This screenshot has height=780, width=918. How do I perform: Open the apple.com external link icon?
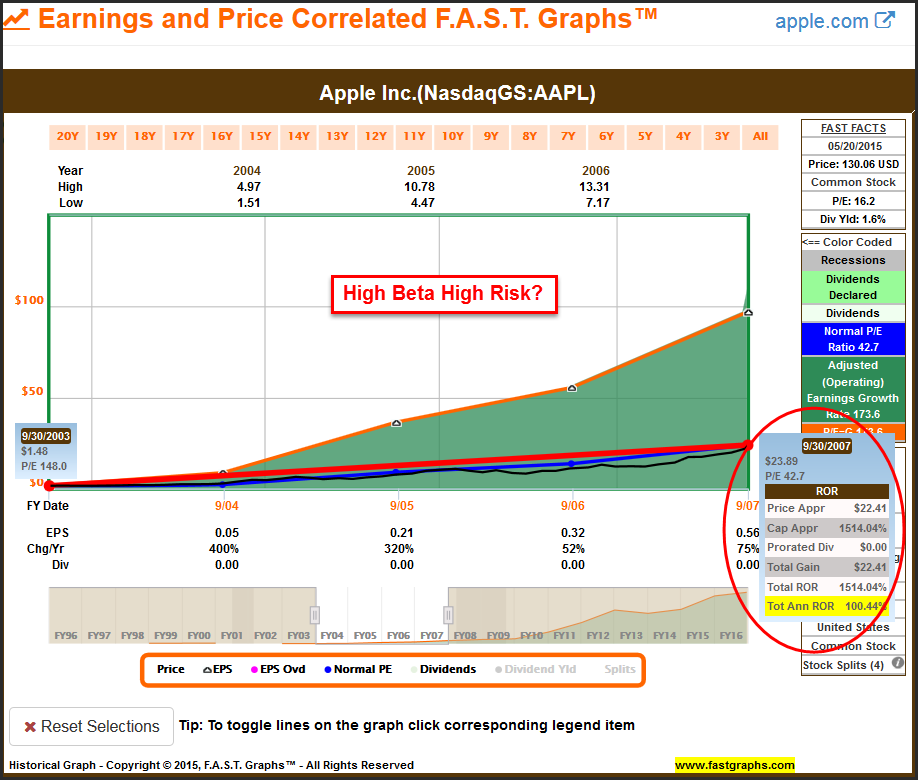pyautogui.click(x=884, y=20)
